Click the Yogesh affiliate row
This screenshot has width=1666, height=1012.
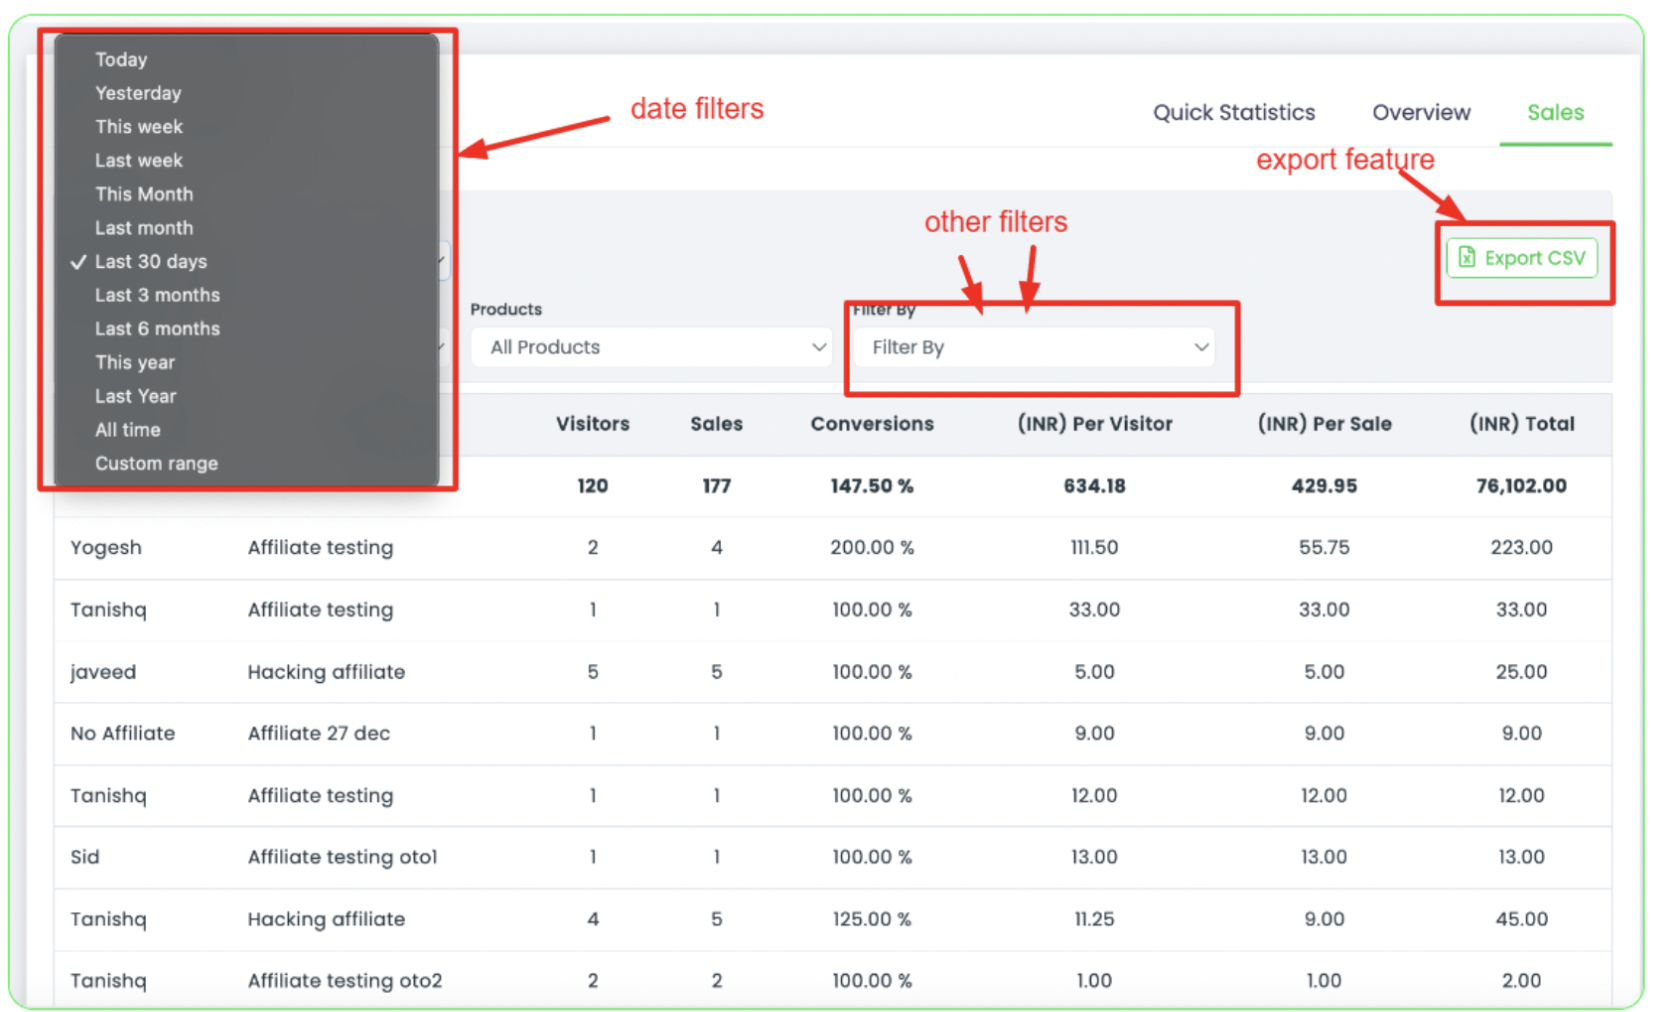coord(106,548)
